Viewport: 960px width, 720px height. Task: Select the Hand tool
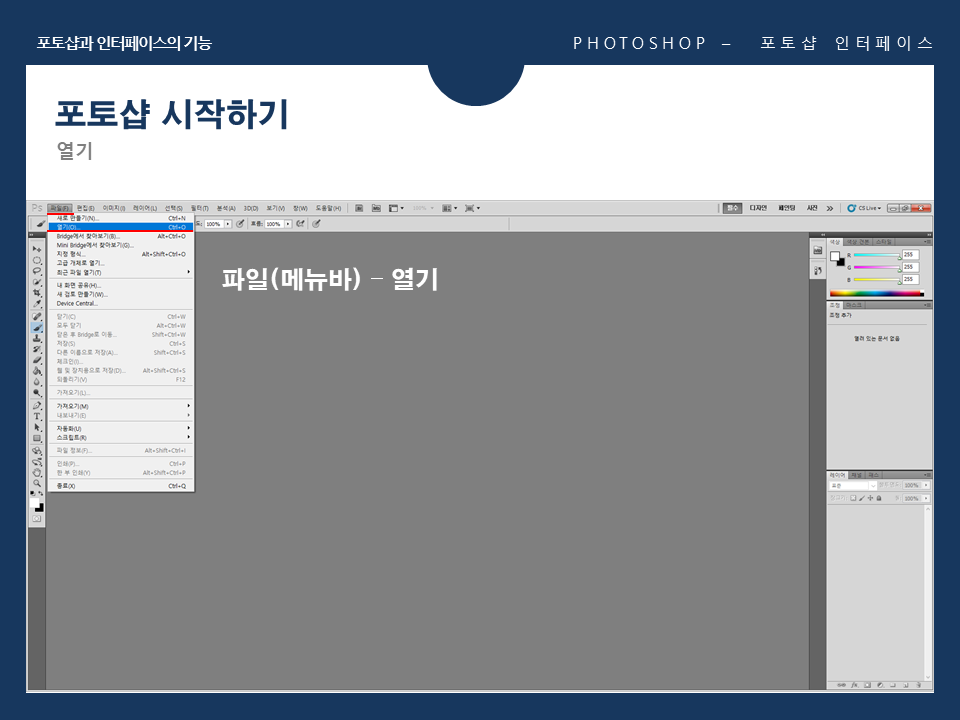coord(37,473)
